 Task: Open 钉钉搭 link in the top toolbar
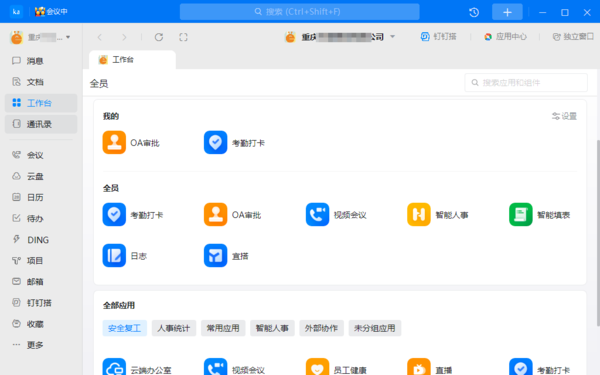438,37
